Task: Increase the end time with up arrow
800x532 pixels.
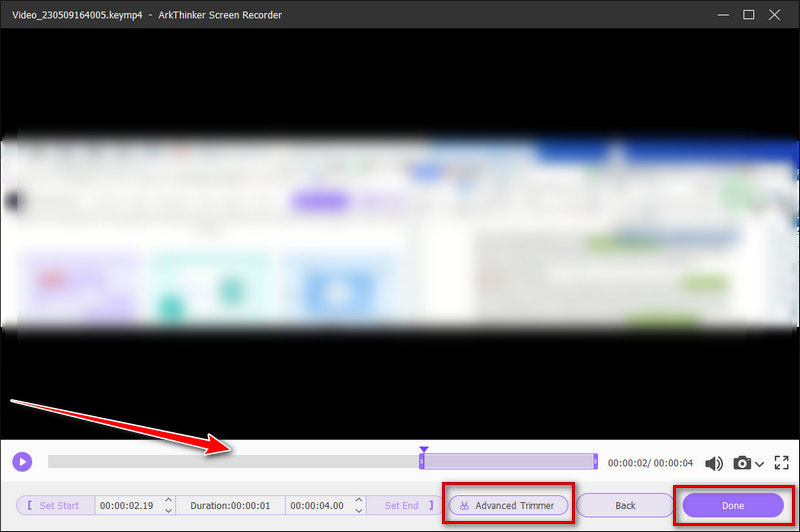Action: 358,501
